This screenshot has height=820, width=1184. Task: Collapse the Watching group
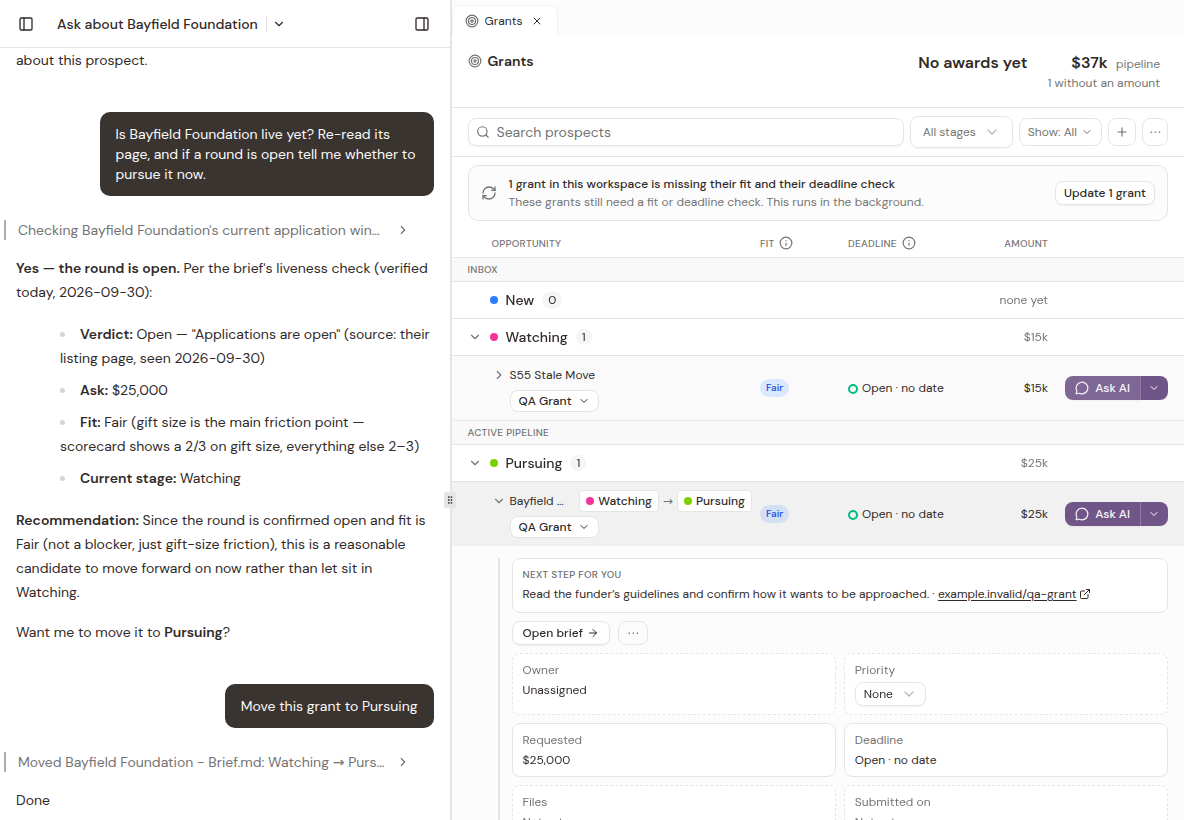pyautogui.click(x=475, y=337)
